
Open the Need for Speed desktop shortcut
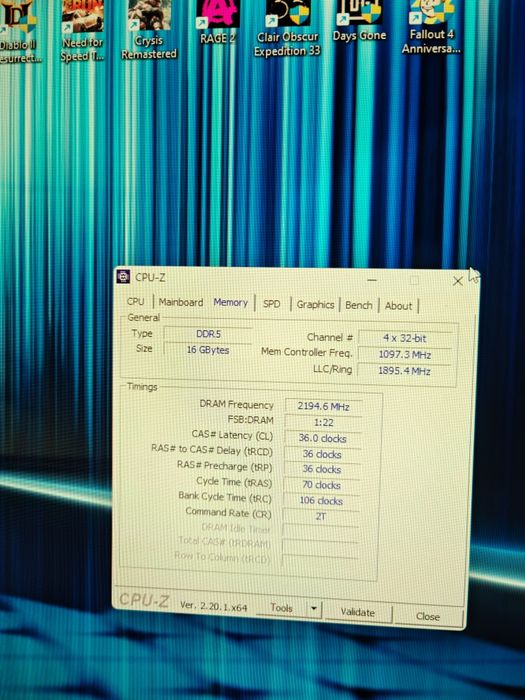(83, 30)
